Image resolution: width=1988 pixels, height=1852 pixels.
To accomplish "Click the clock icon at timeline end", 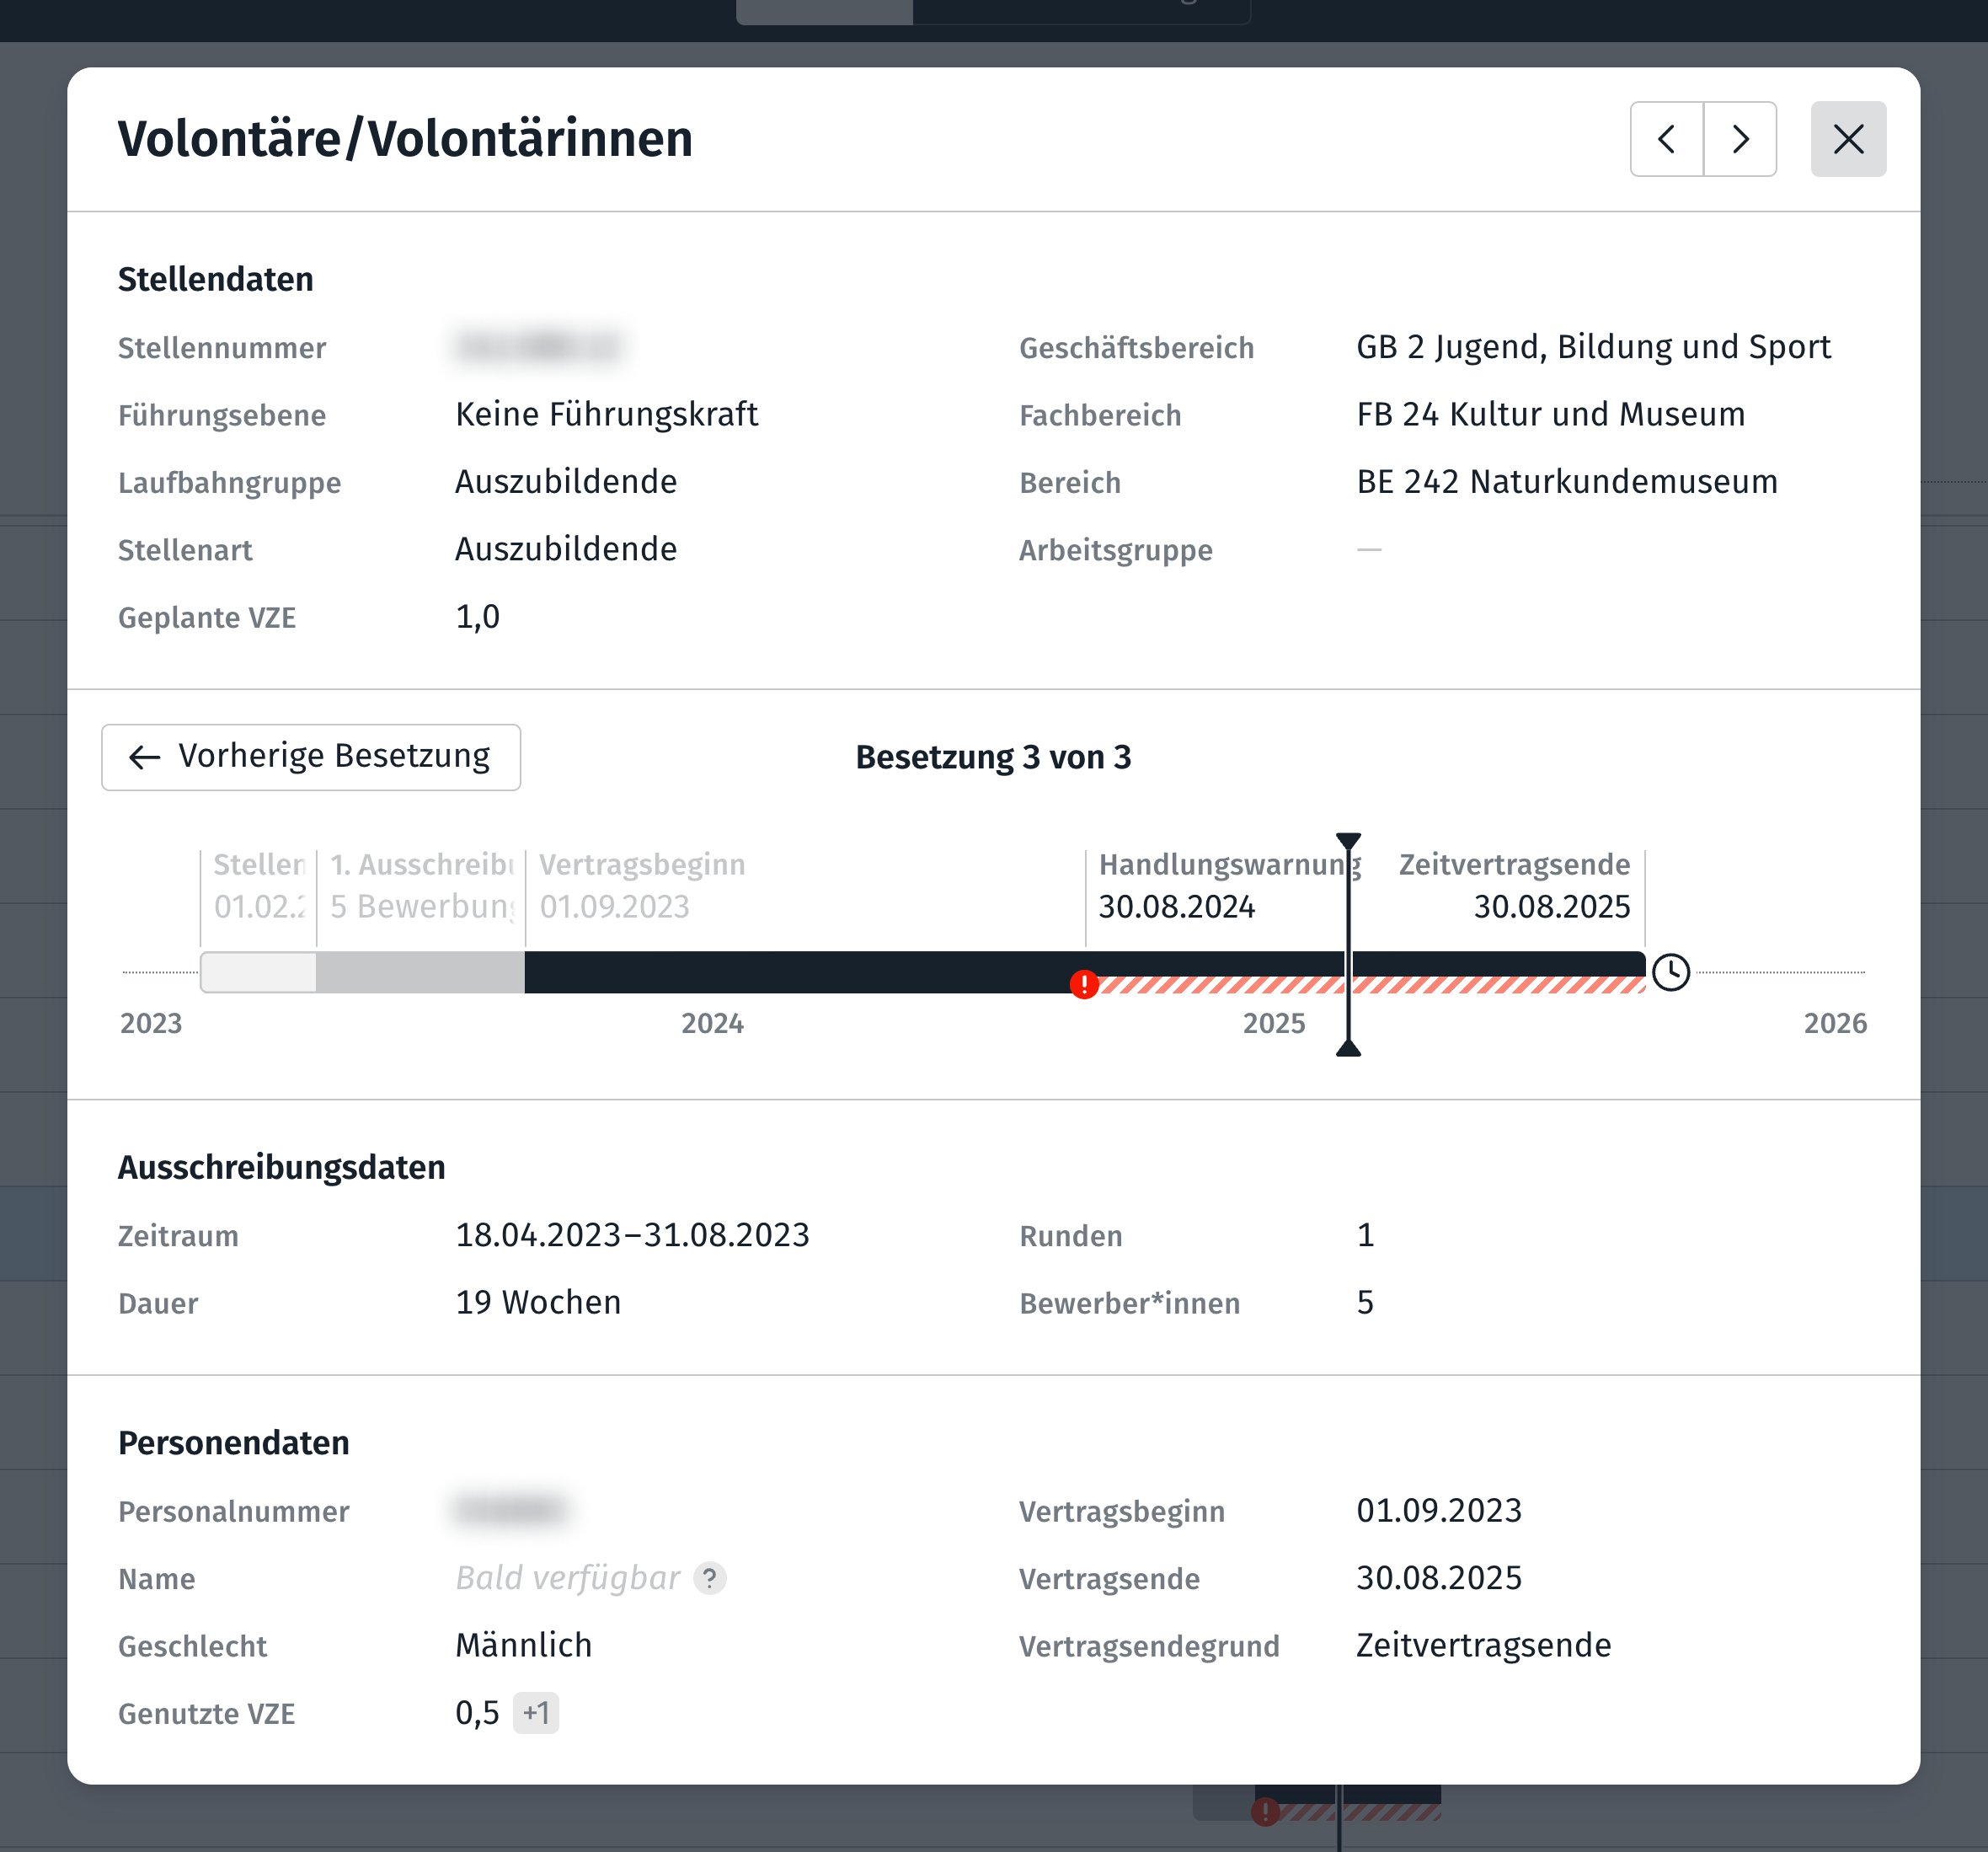I will 1671,972.
